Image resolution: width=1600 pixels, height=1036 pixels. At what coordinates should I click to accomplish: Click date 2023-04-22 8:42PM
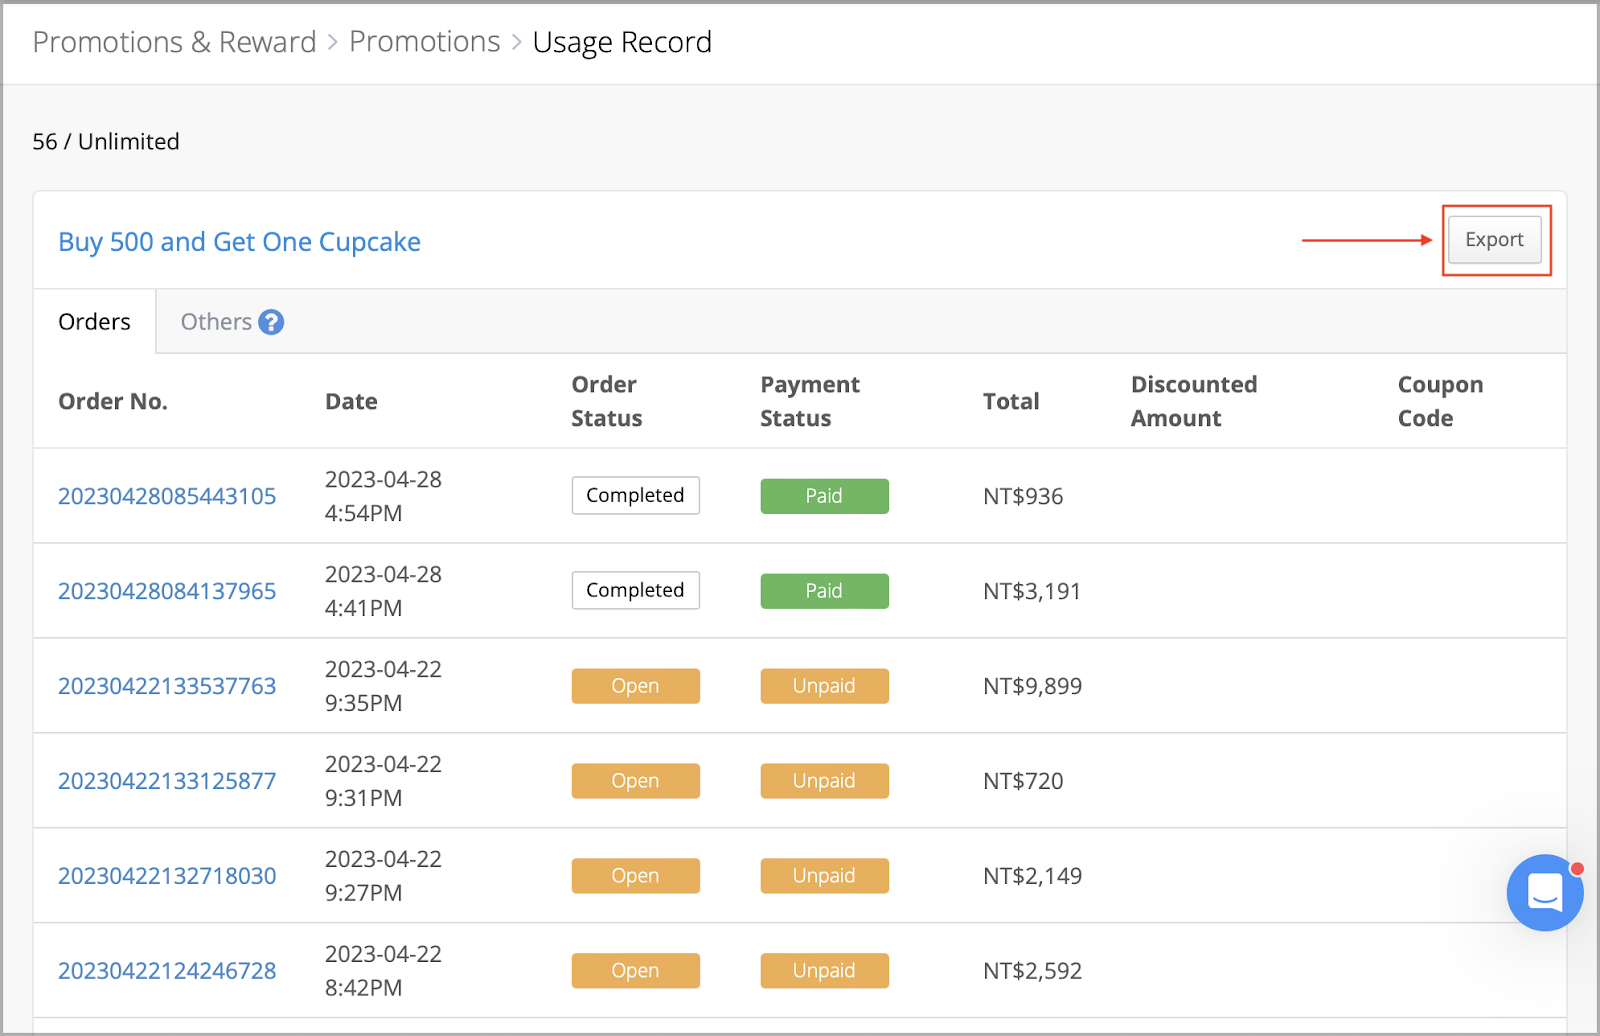tap(383, 971)
